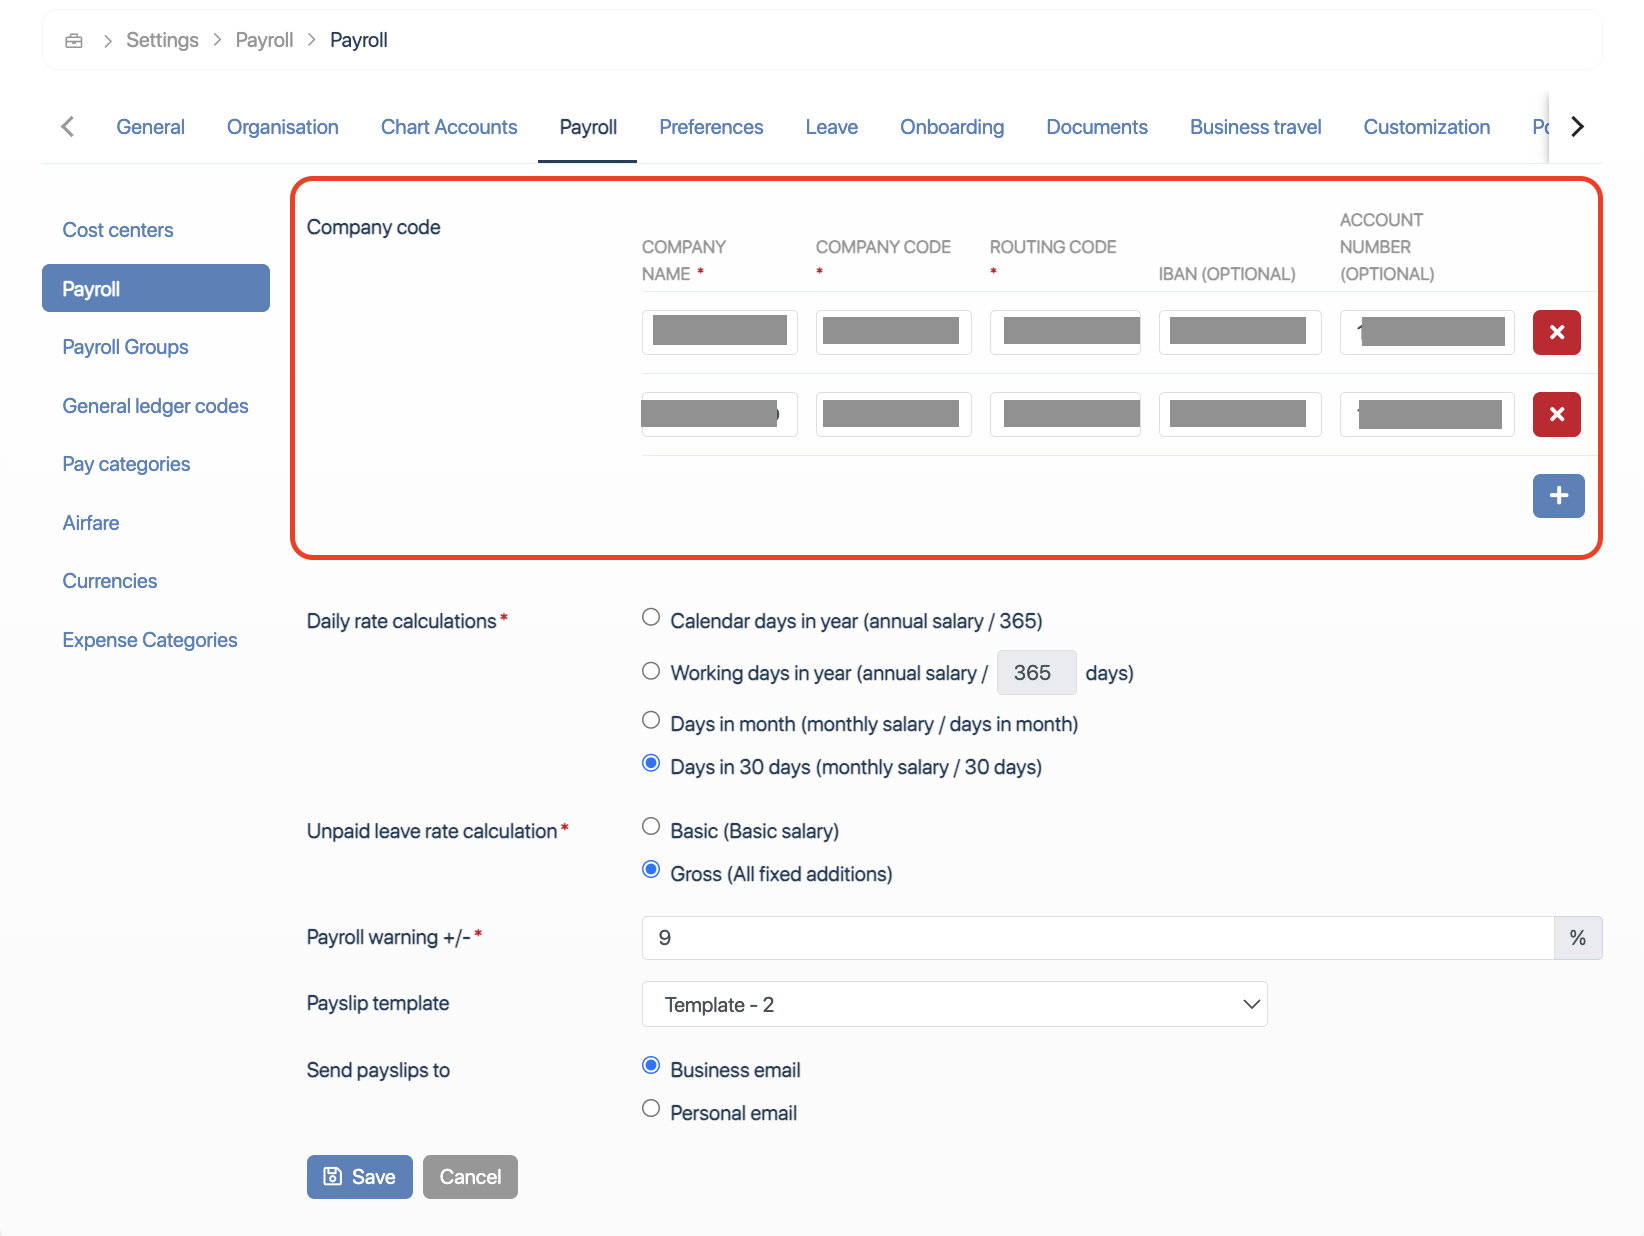Click the briefcase home icon in breadcrumb
Viewport: 1644px width, 1236px height.
pos(74,41)
